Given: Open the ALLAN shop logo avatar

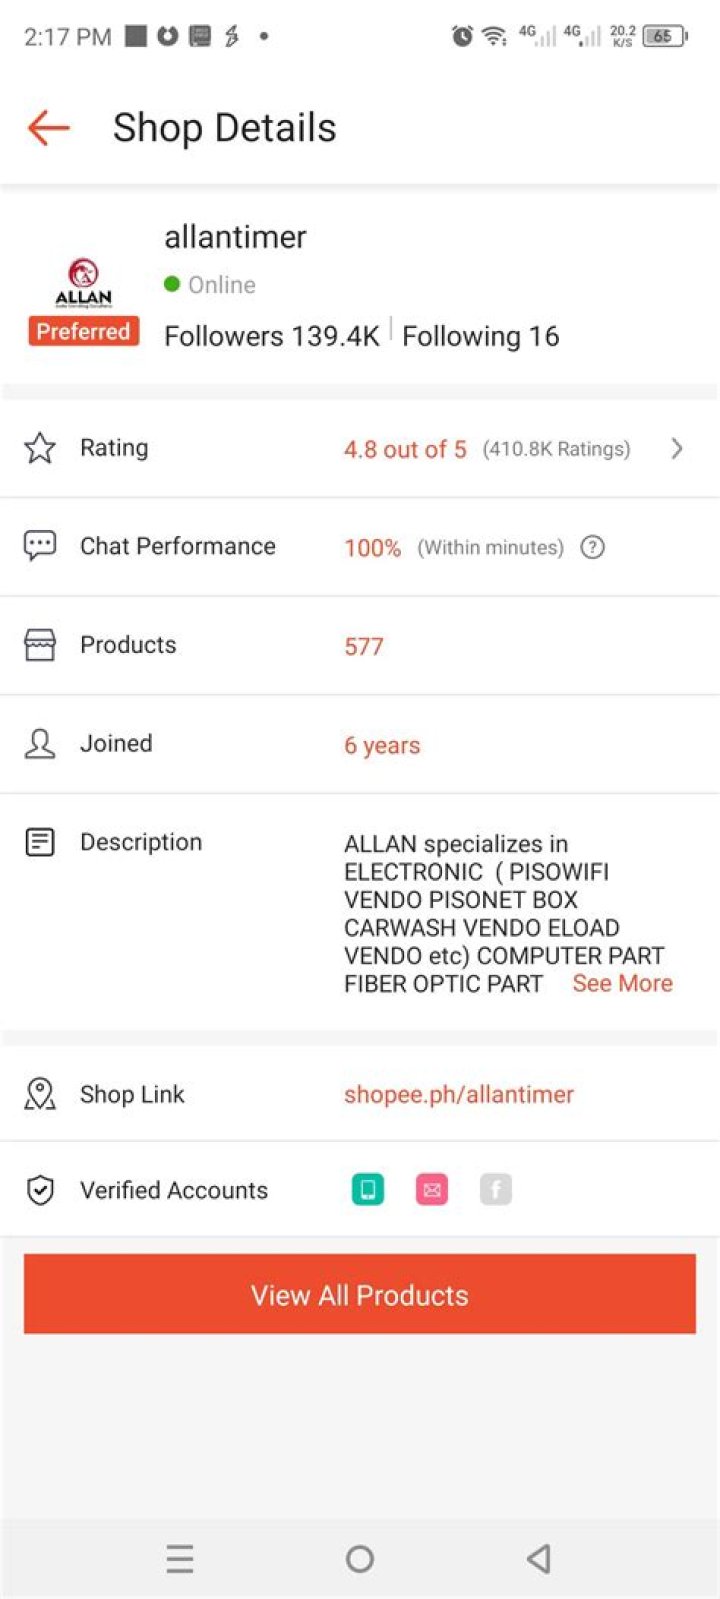Looking at the screenshot, I should [84, 283].
